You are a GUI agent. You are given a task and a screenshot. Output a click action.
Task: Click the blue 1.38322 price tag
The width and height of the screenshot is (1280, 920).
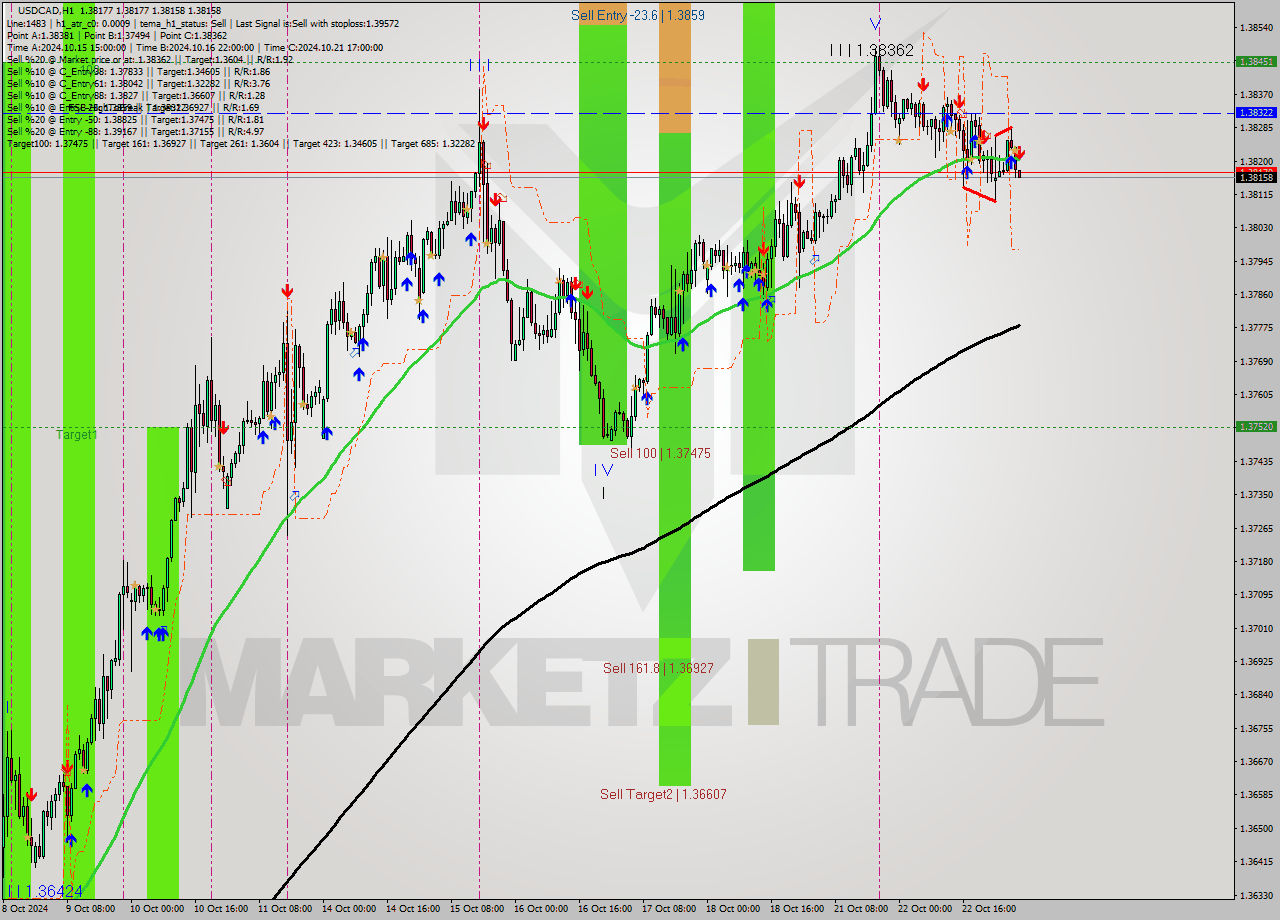(1255, 113)
